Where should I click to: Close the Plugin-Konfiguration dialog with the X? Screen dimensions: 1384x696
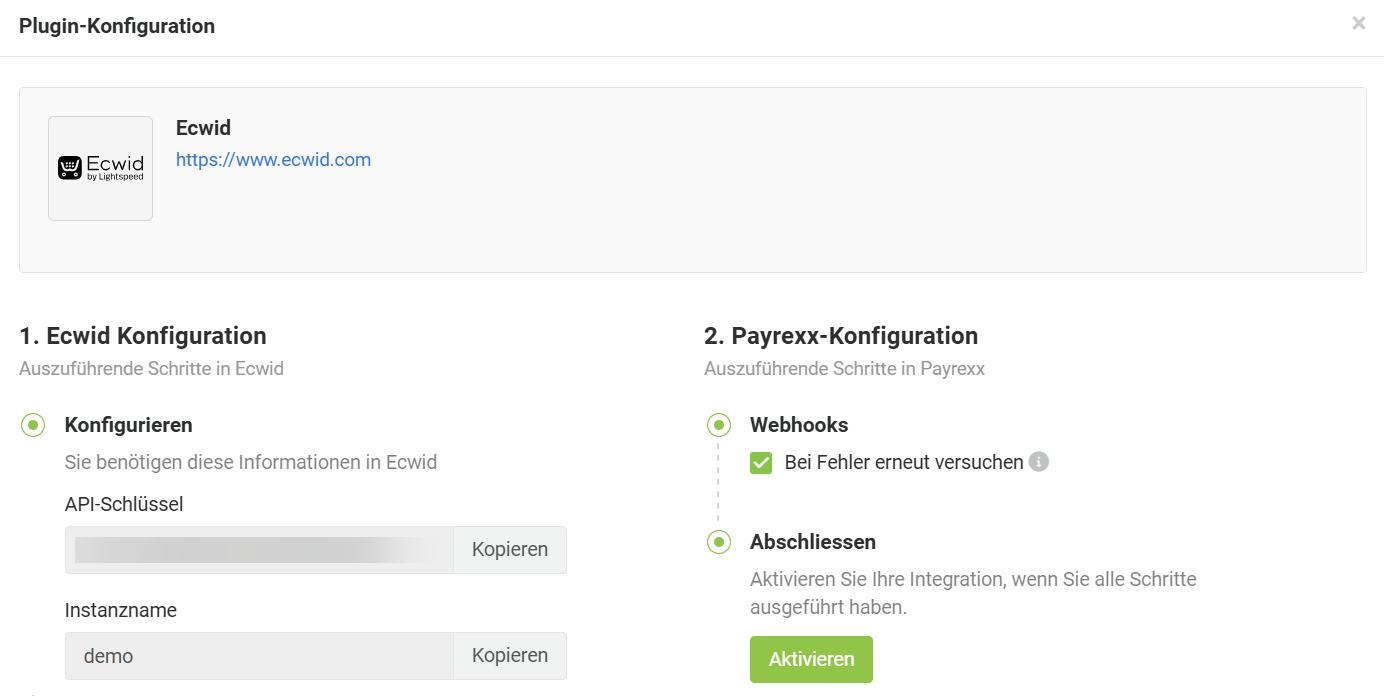tap(1358, 23)
